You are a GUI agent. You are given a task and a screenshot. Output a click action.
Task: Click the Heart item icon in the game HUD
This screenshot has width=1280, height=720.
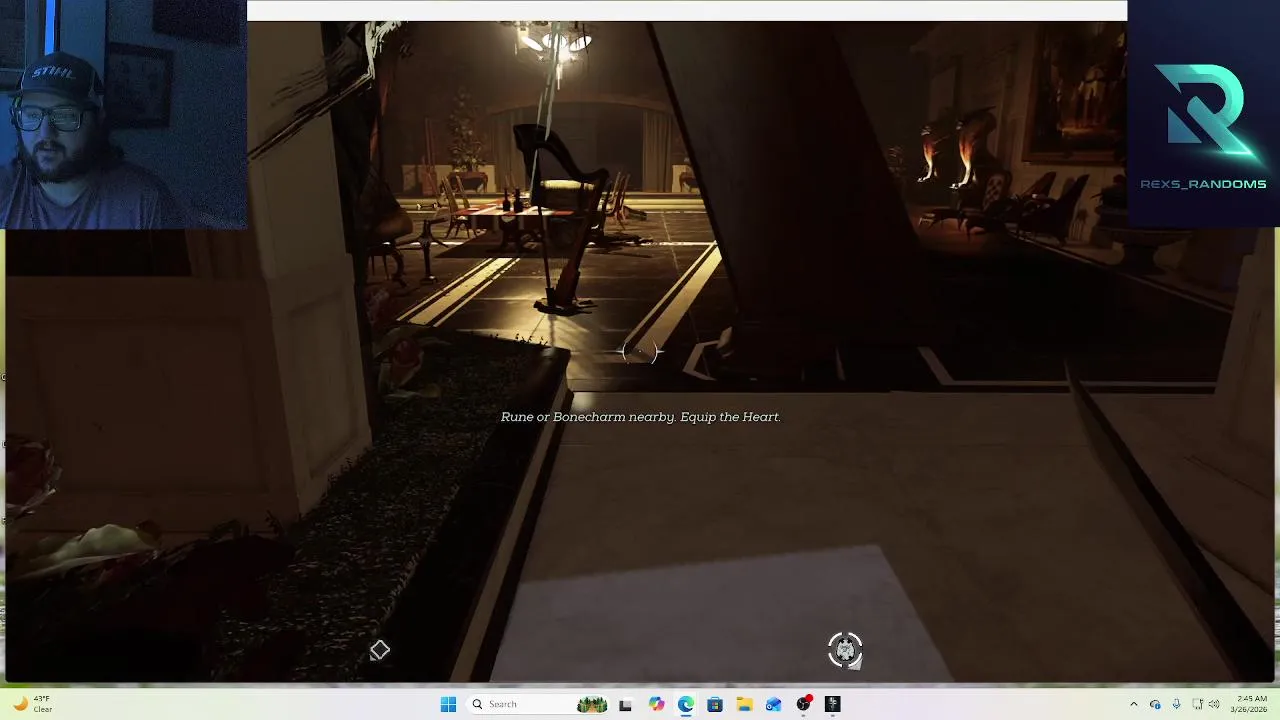845,650
